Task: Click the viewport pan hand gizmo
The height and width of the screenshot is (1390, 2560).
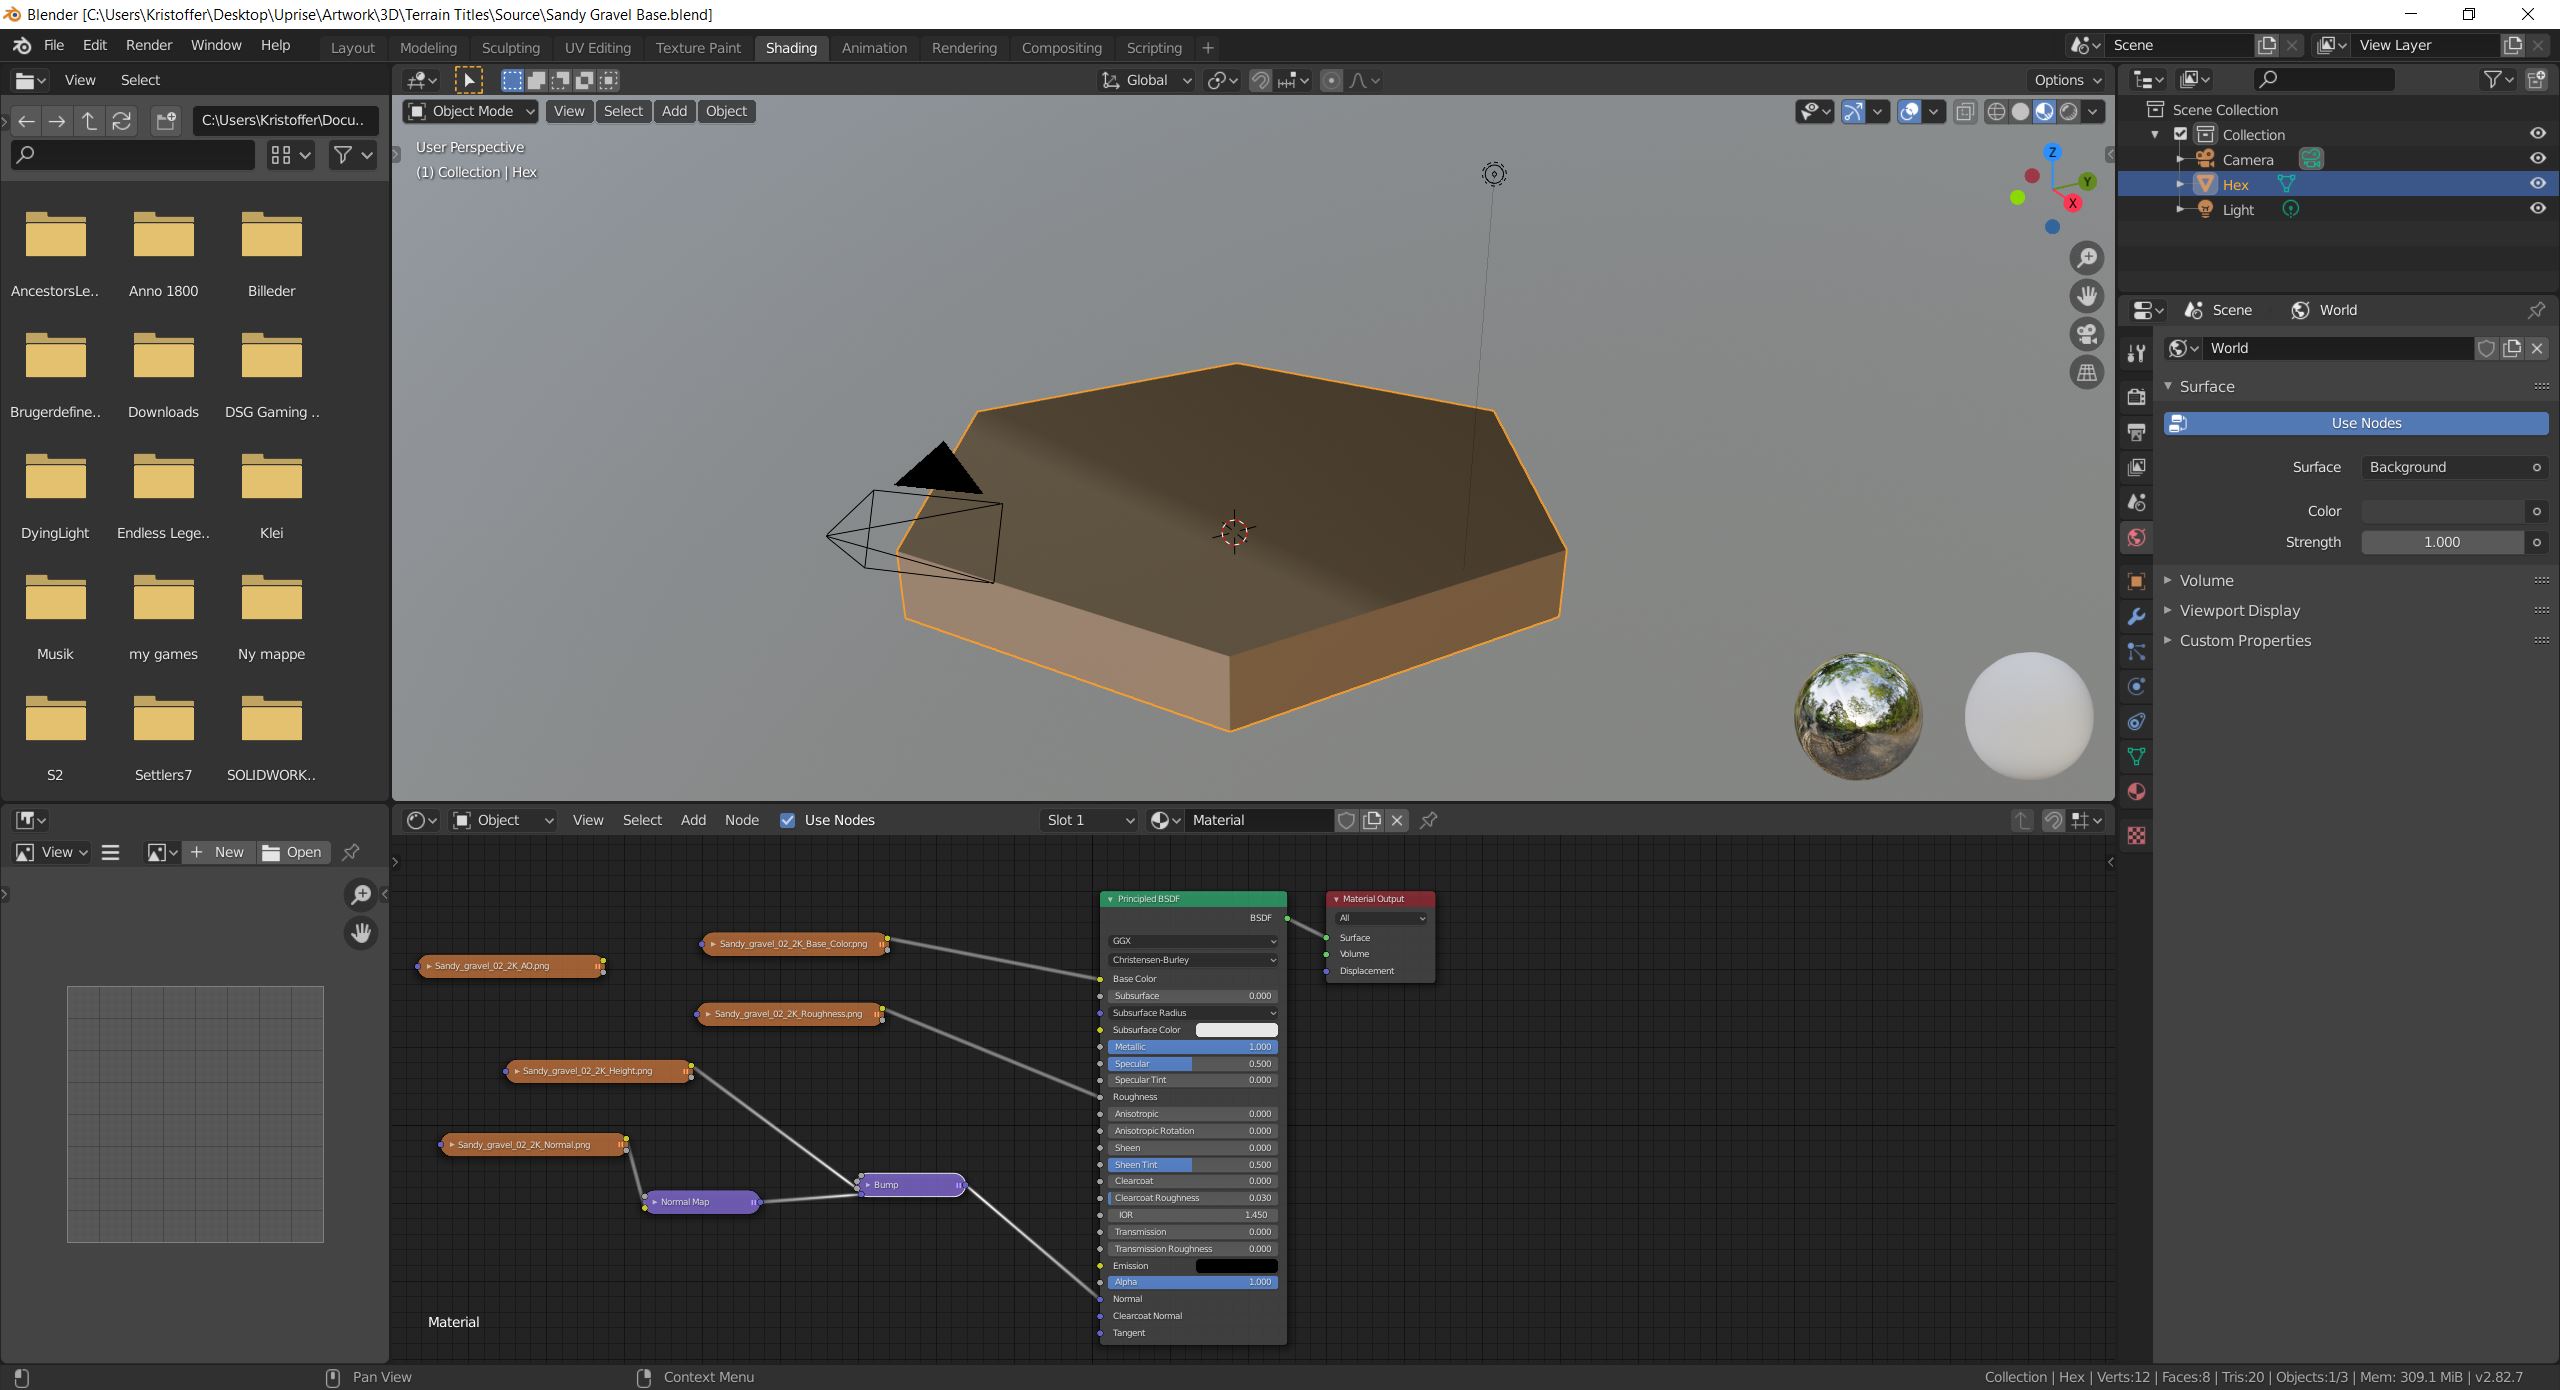Action: tap(2087, 296)
